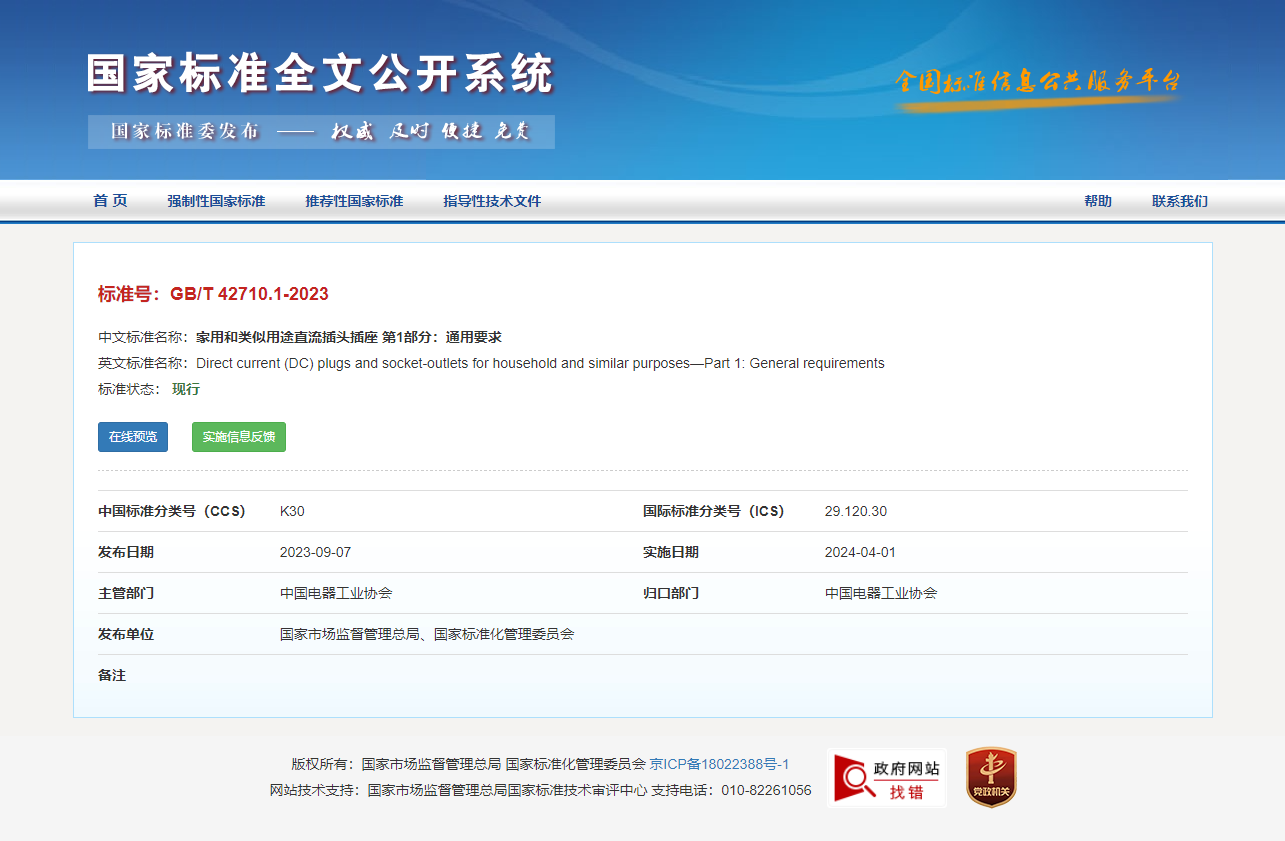Click the English standard name text
Viewport: 1285px width, 841px height.
point(540,363)
